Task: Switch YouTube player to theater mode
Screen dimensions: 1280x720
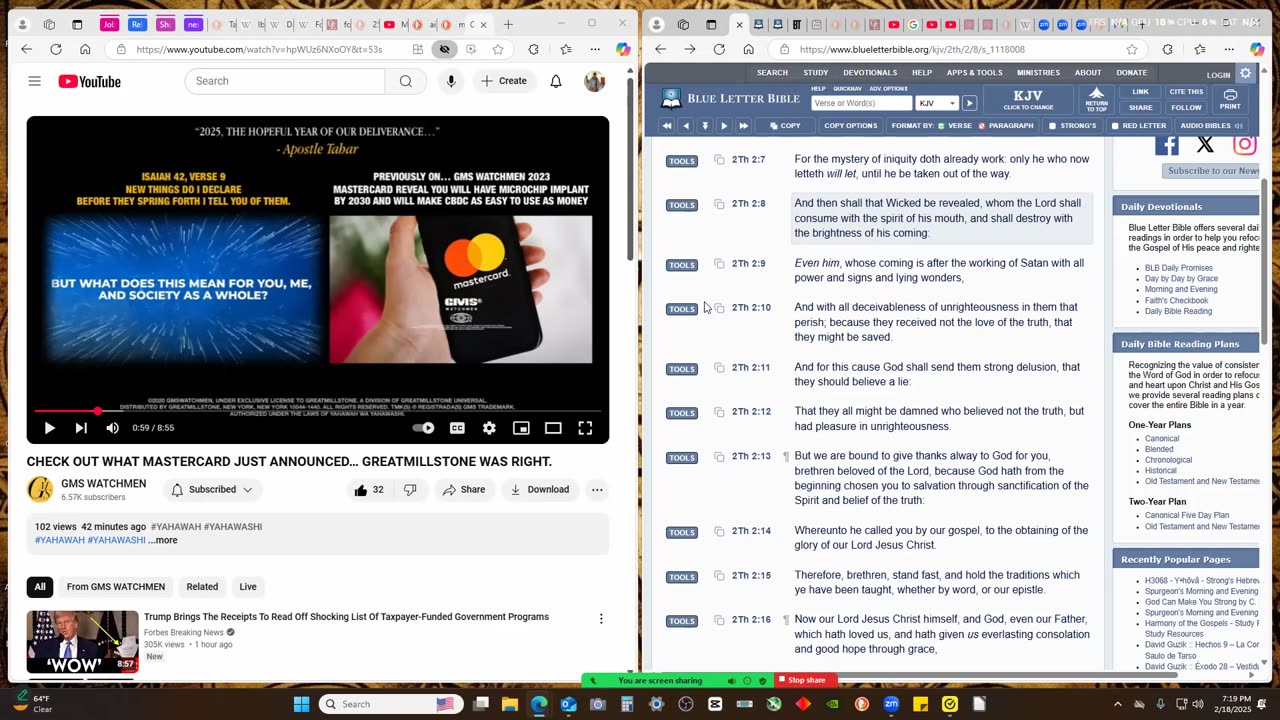Action: coord(553,428)
